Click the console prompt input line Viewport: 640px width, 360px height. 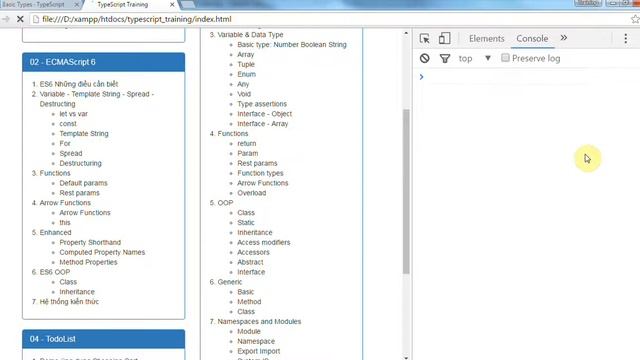tap(531, 77)
